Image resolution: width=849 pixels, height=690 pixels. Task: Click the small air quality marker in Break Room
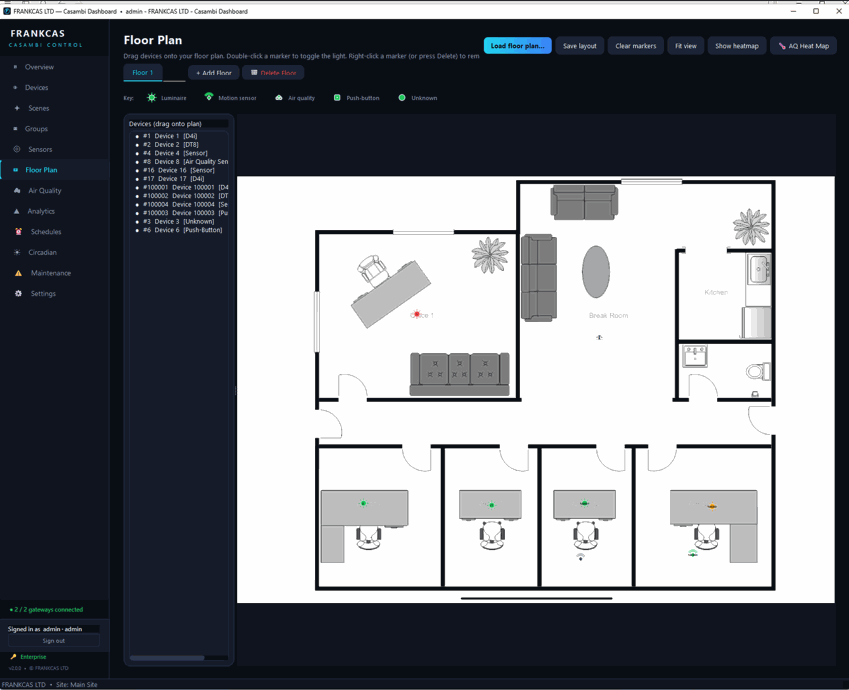click(599, 337)
